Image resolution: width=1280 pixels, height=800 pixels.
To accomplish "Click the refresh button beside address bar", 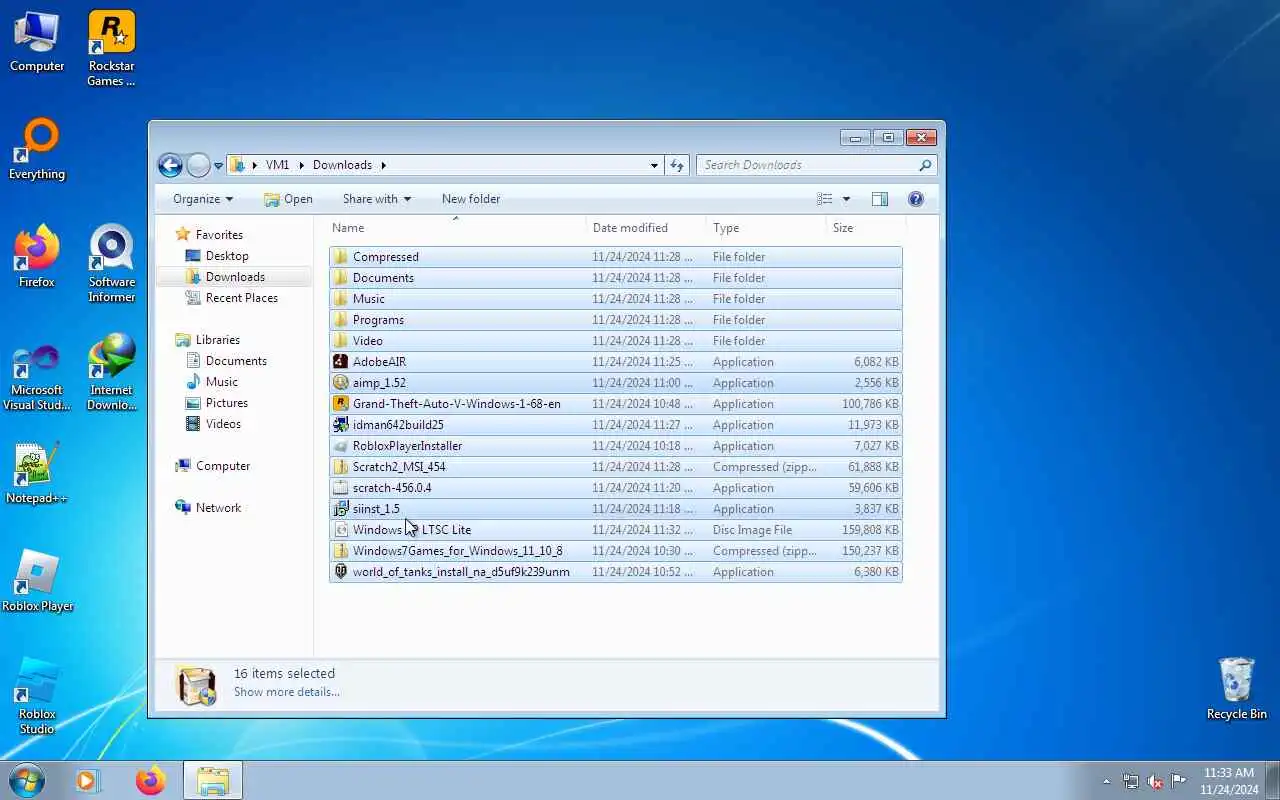I will pyautogui.click(x=677, y=165).
